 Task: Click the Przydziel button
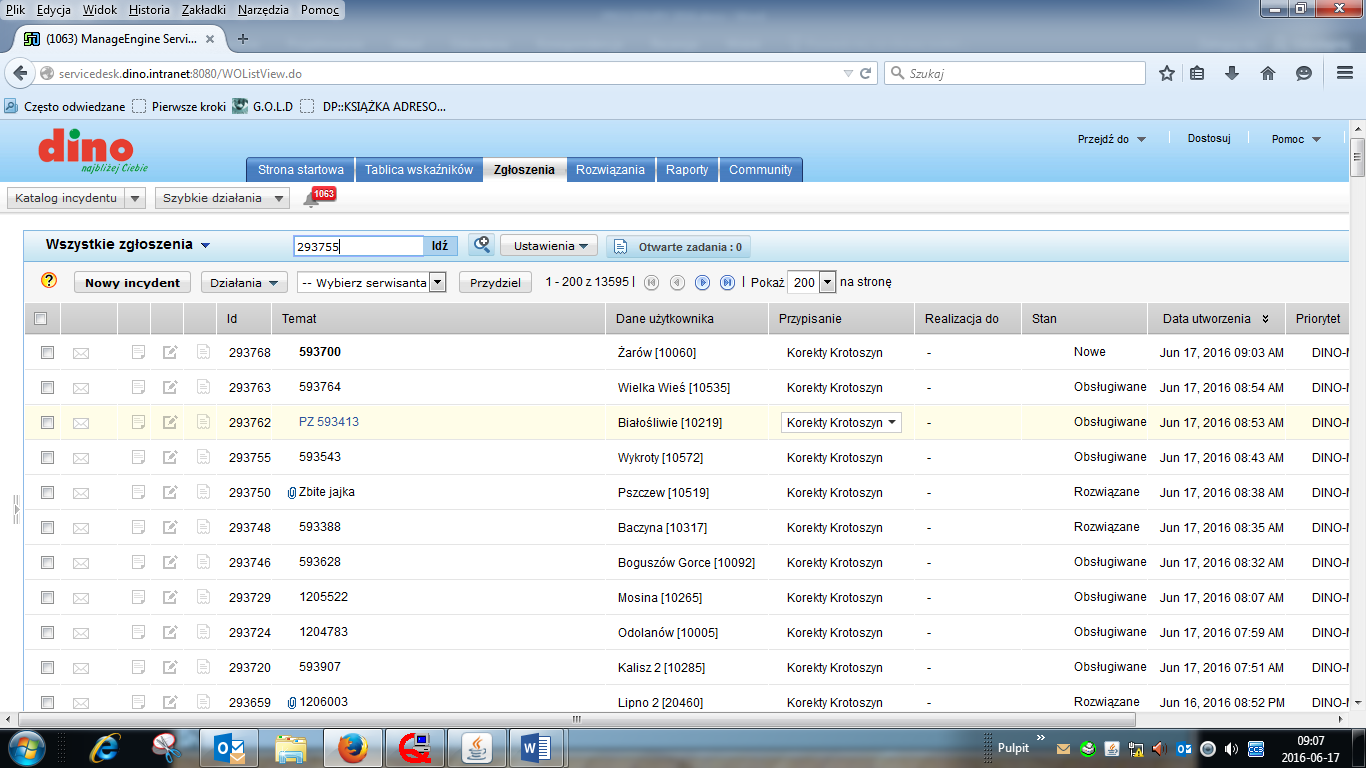click(x=495, y=283)
